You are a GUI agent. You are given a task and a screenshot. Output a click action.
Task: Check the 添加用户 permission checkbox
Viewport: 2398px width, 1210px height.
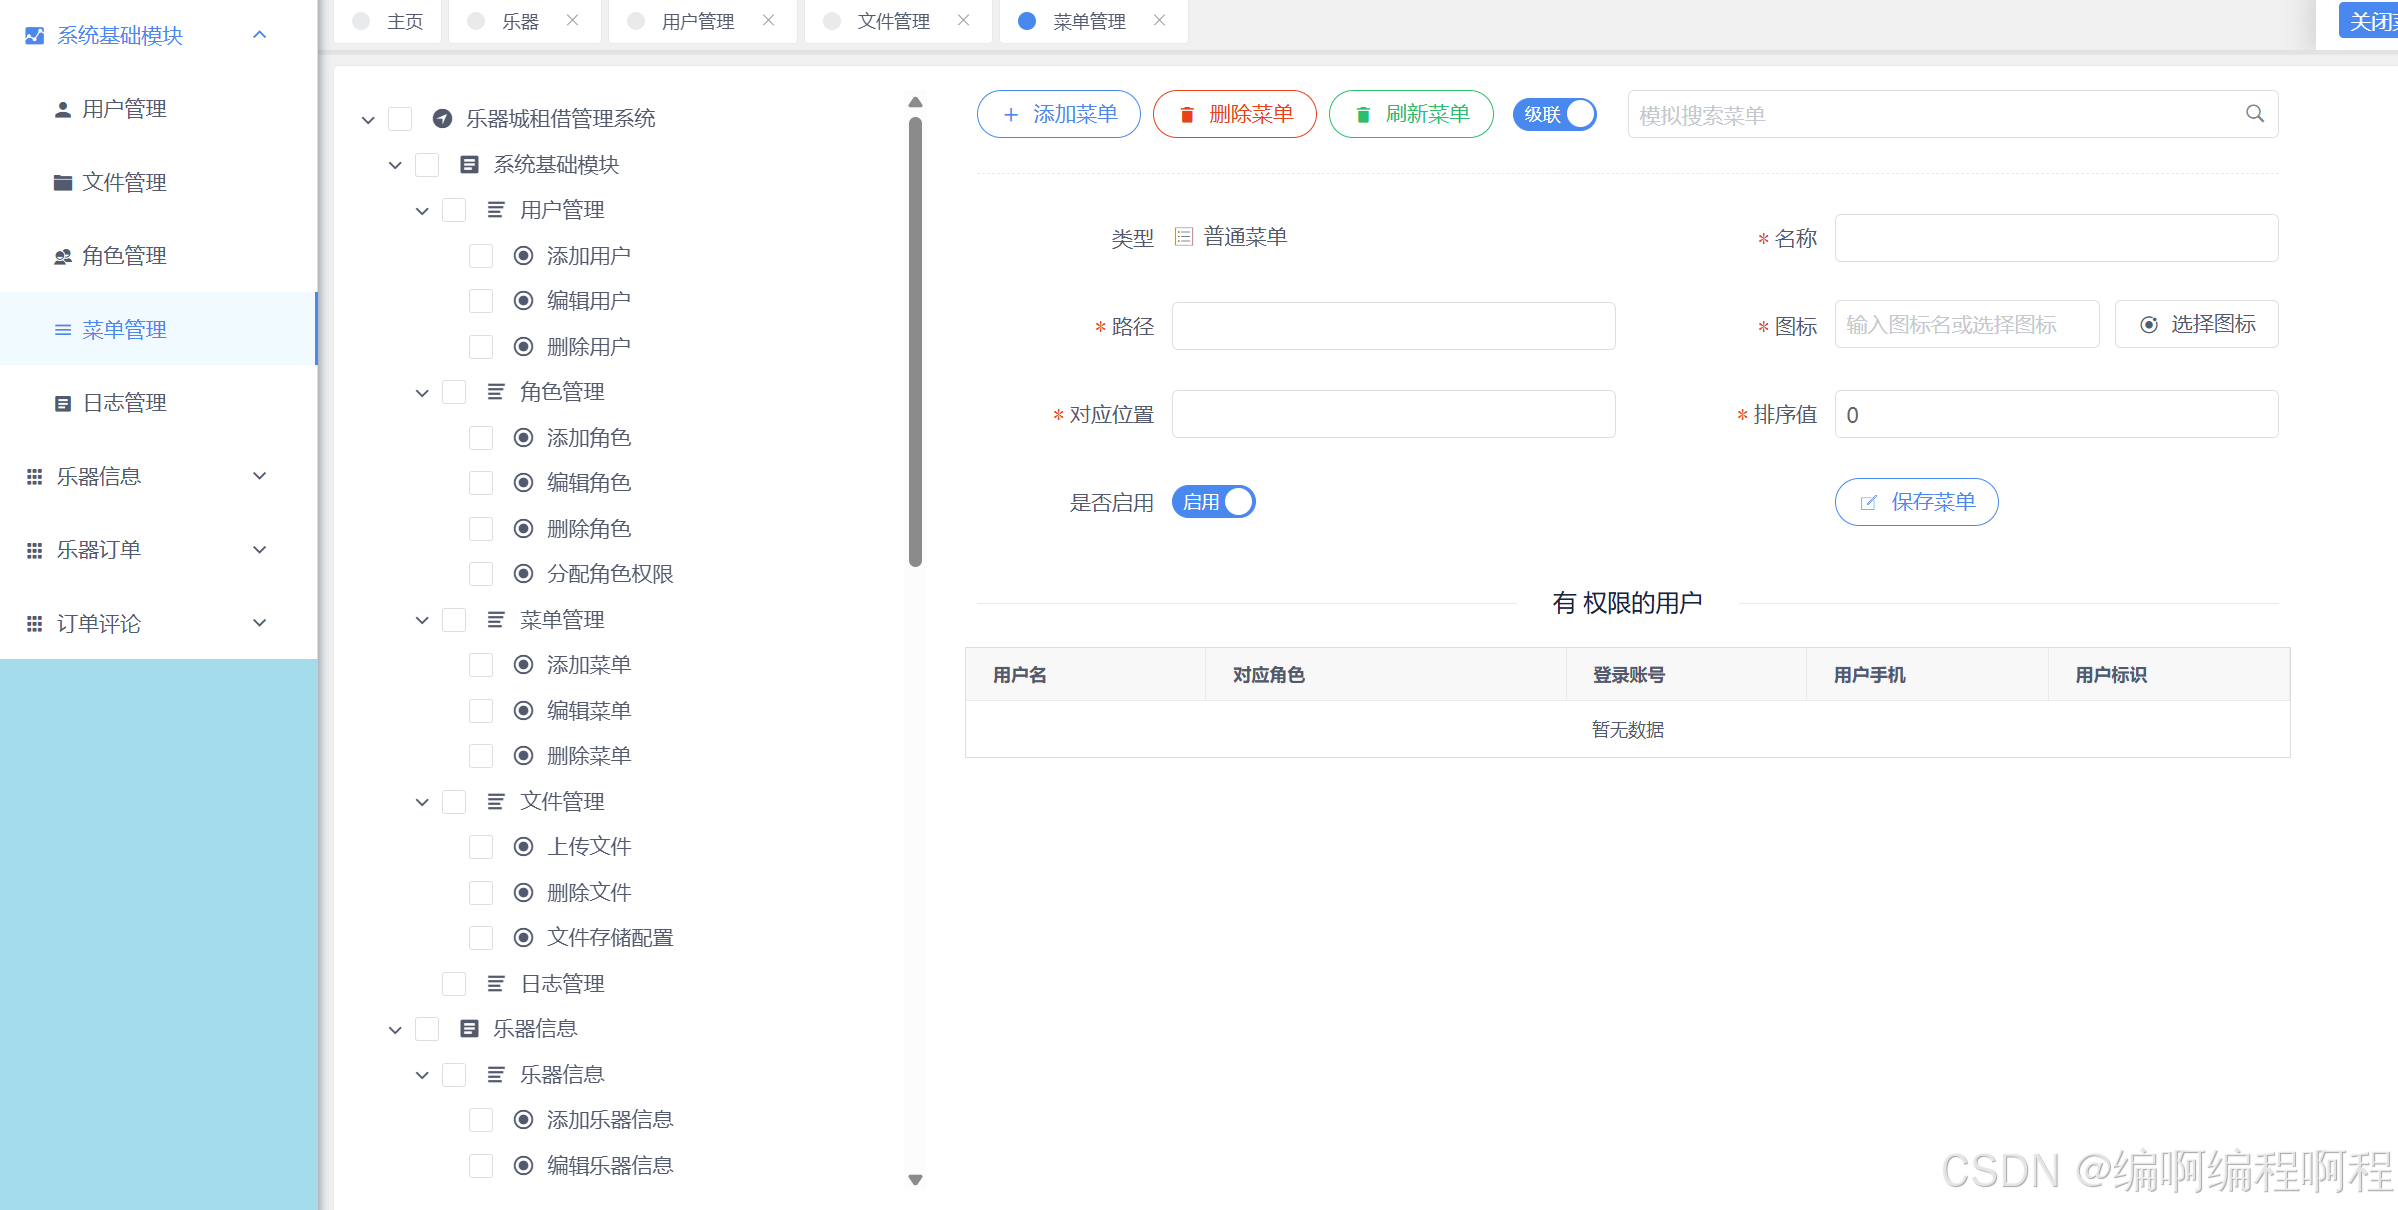tap(481, 255)
